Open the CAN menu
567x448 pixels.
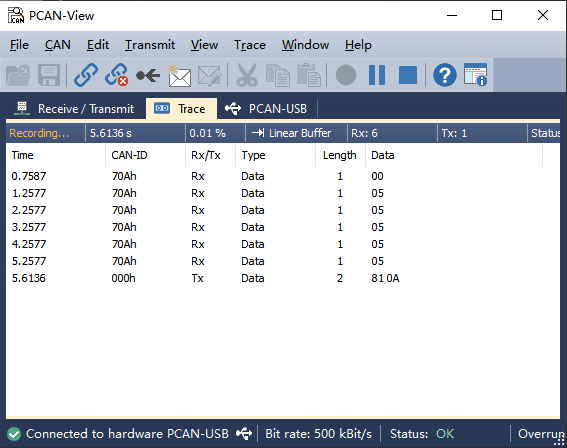tap(57, 45)
